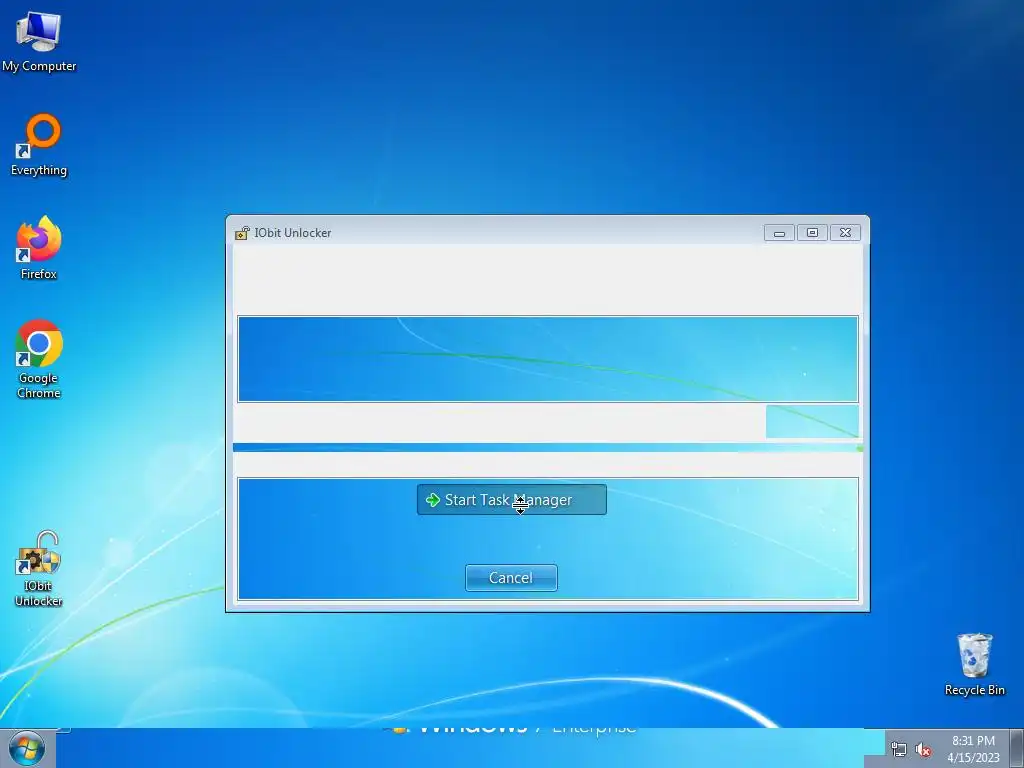Open the Windows Start menu orb
Viewport: 1024px width, 768px height.
(27, 748)
